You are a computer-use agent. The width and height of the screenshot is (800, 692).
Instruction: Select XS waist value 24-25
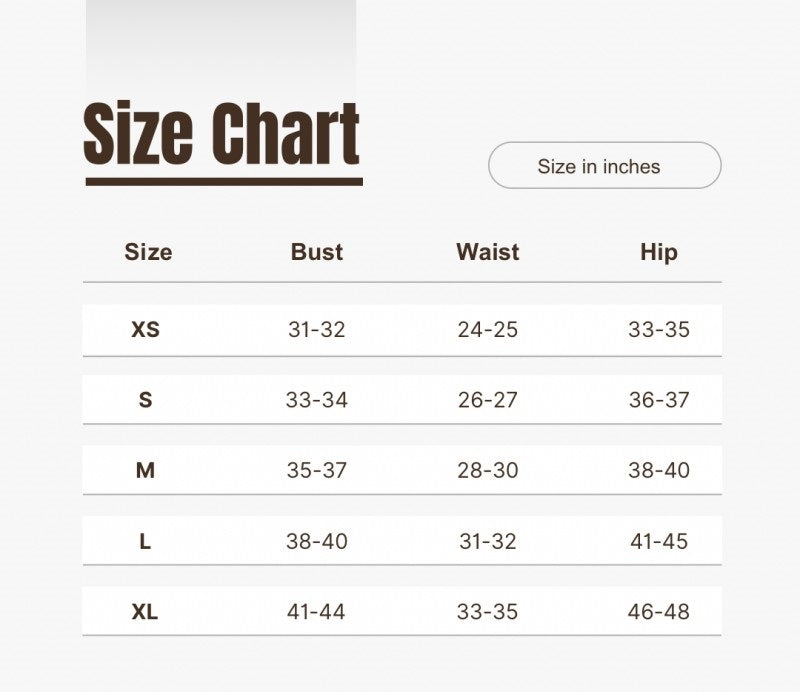click(488, 330)
